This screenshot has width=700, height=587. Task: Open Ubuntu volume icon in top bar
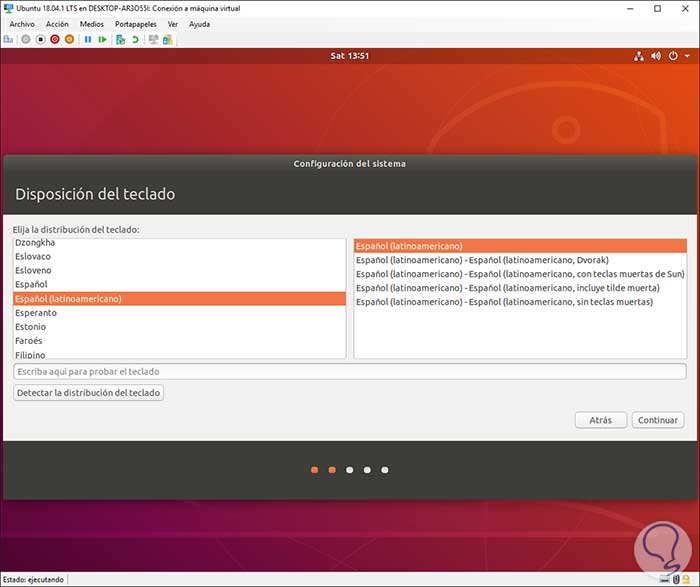click(x=656, y=56)
